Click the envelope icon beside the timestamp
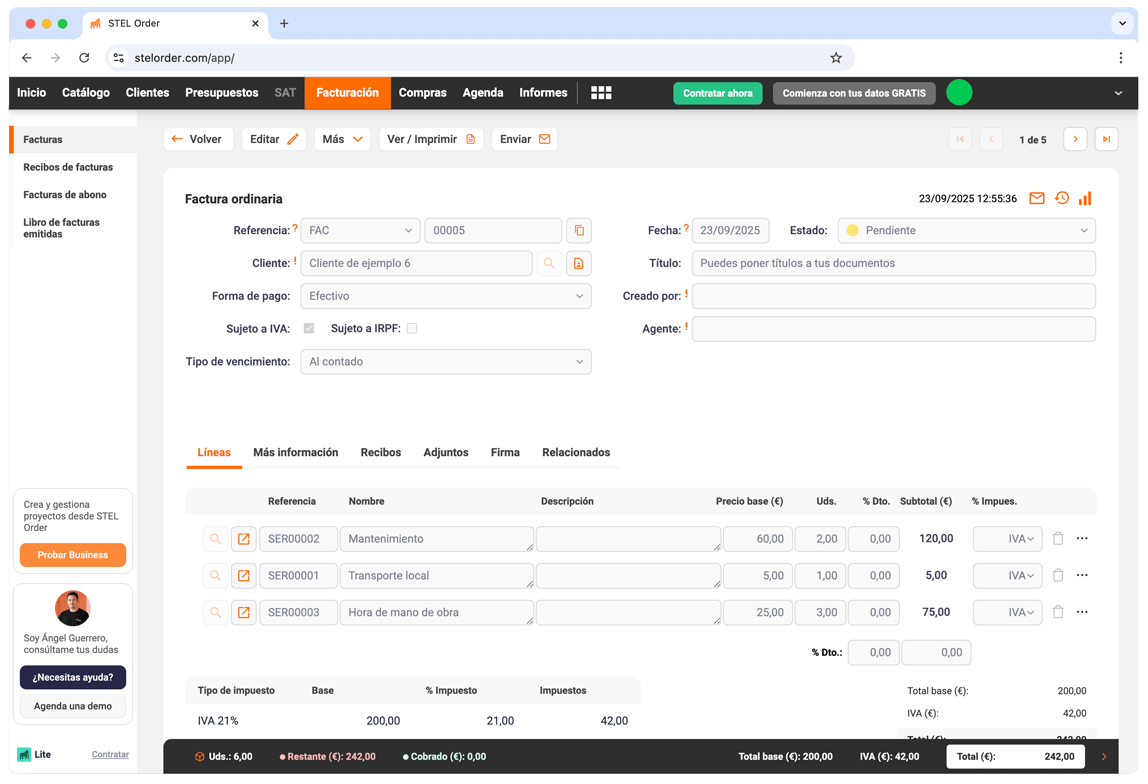1148x784 pixels. tap(1037, 198)
